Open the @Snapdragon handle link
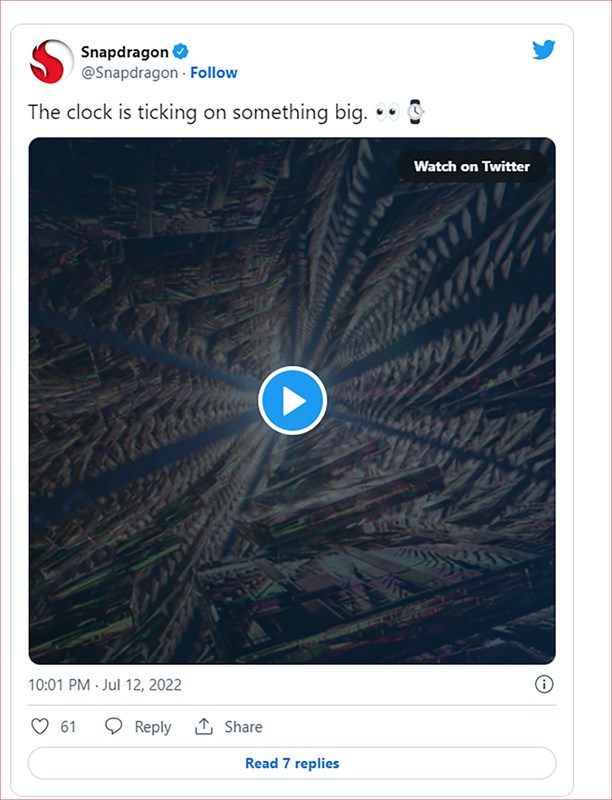 pyautogui.click(x=131, y=73)
